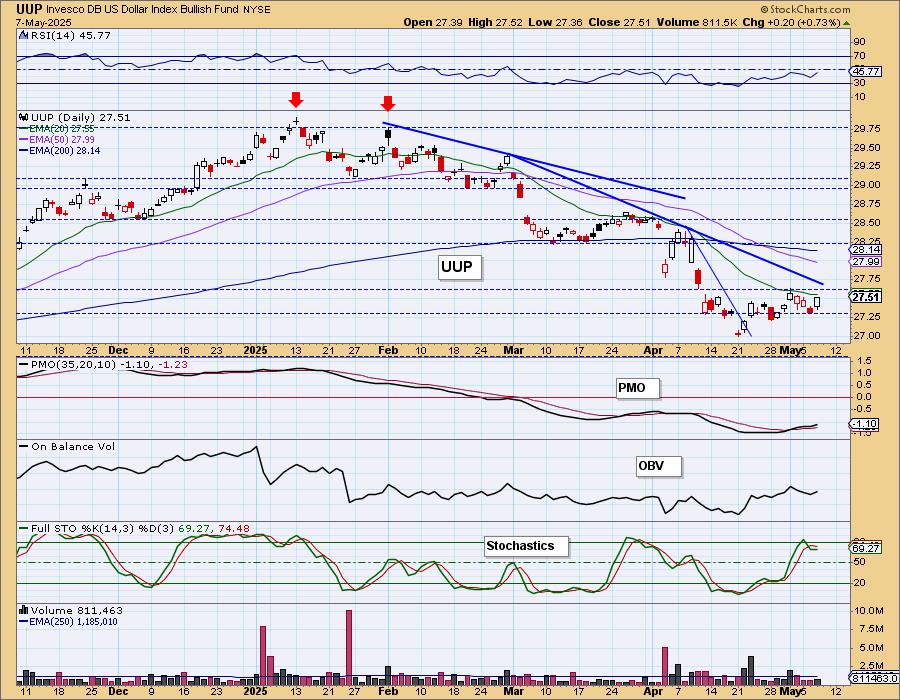Click the 7-May-2025 chart date

pos(44,22)
